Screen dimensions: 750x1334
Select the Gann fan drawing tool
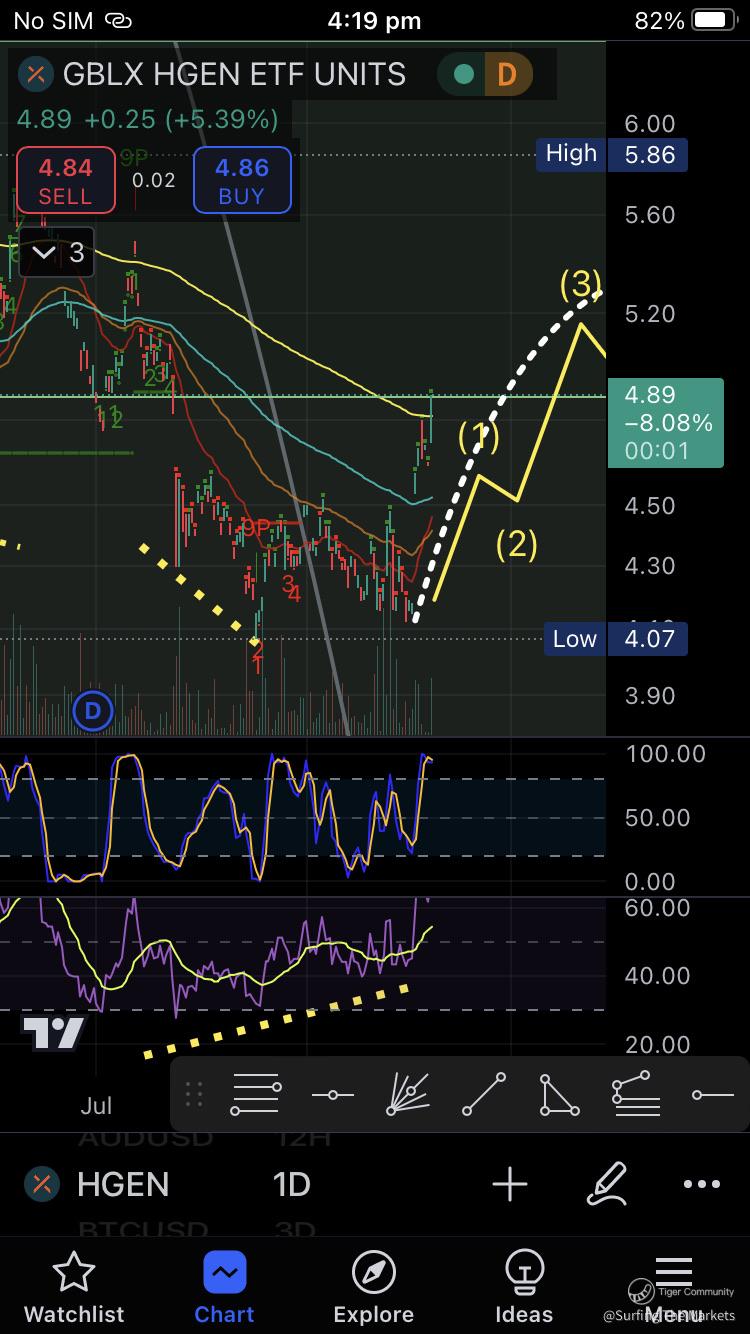[x=408, y=1095]
